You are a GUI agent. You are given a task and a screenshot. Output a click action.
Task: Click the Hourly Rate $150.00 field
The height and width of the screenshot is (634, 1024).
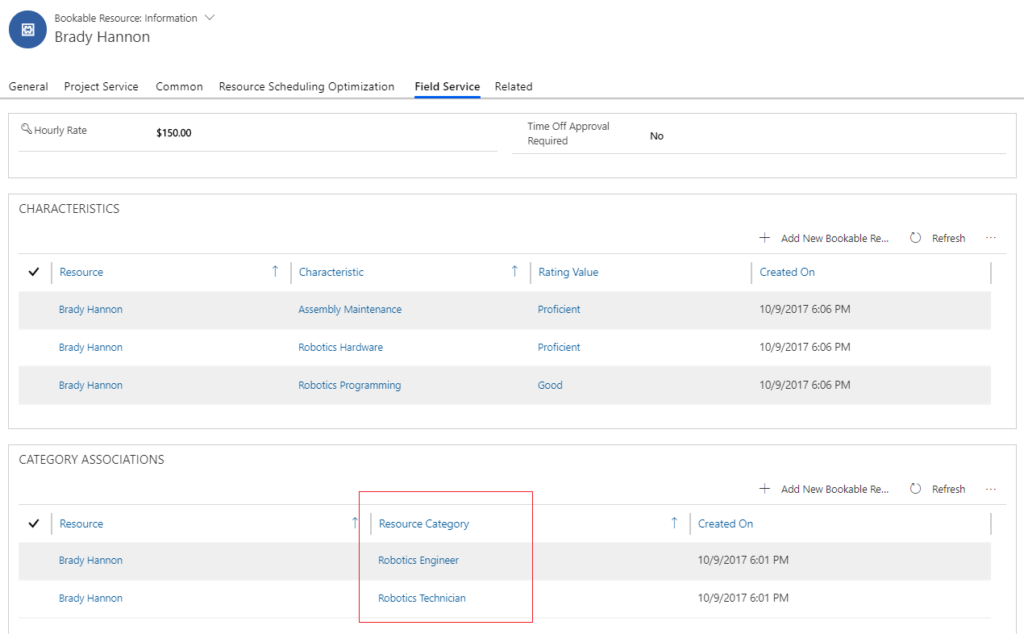point(174,133)
